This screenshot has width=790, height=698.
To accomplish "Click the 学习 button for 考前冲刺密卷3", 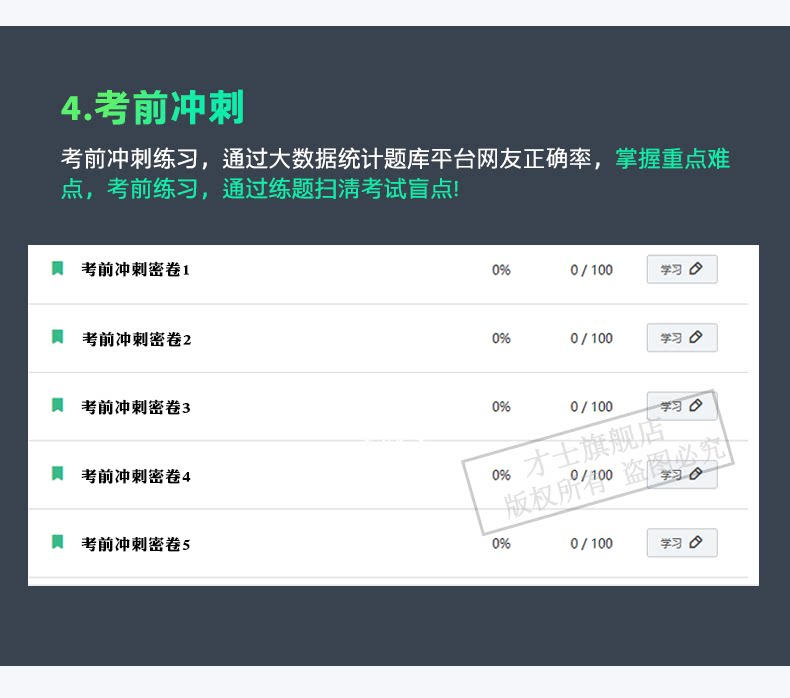I will point(681,406).
